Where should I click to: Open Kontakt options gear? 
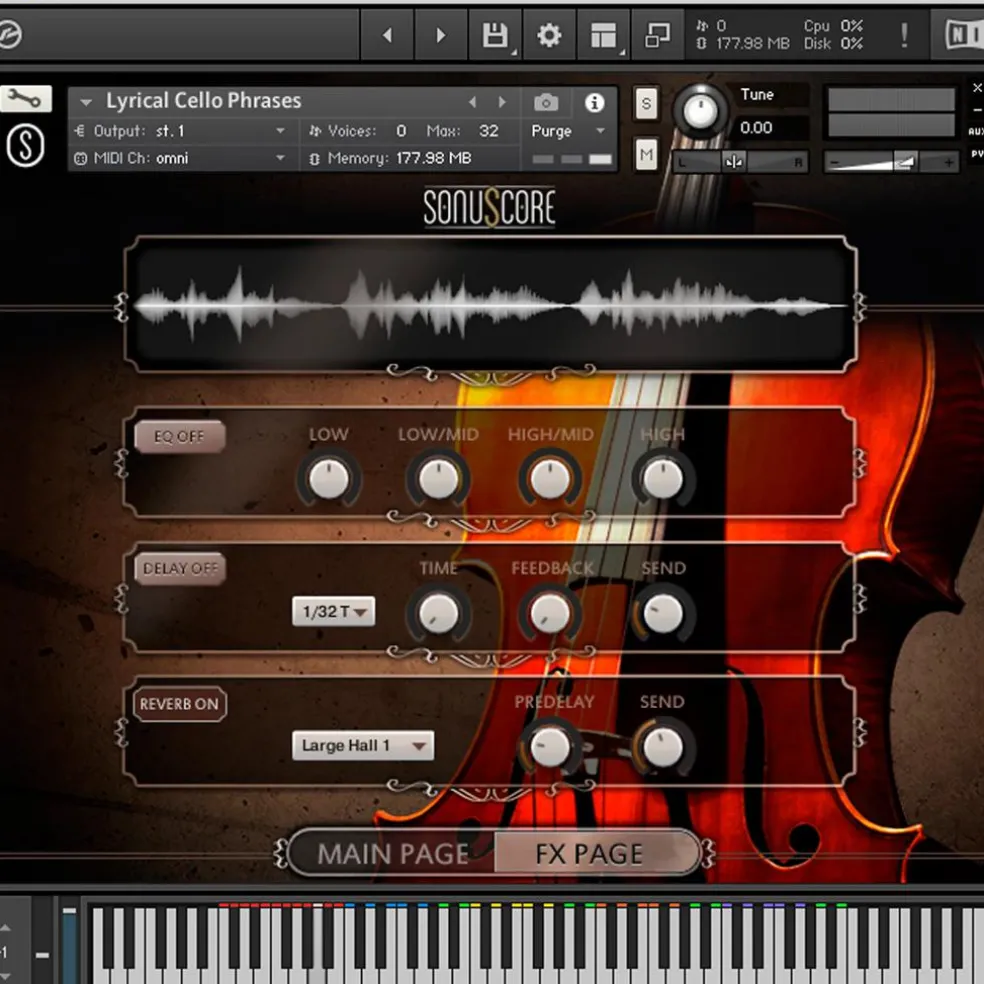(549, 35)
